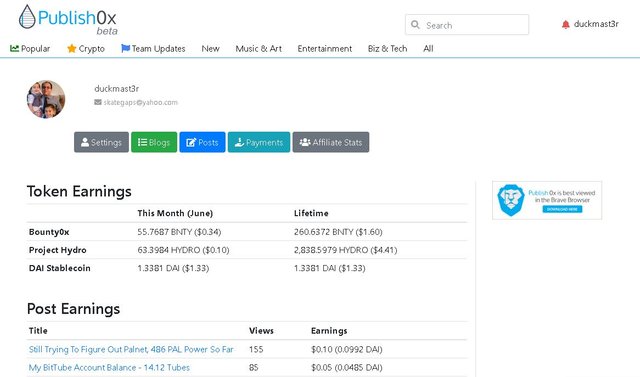Click the '55.7687 BNTY ($0.34)' value
The height and width of the screenshot is (377, 640).
click(x=179, y=232)
